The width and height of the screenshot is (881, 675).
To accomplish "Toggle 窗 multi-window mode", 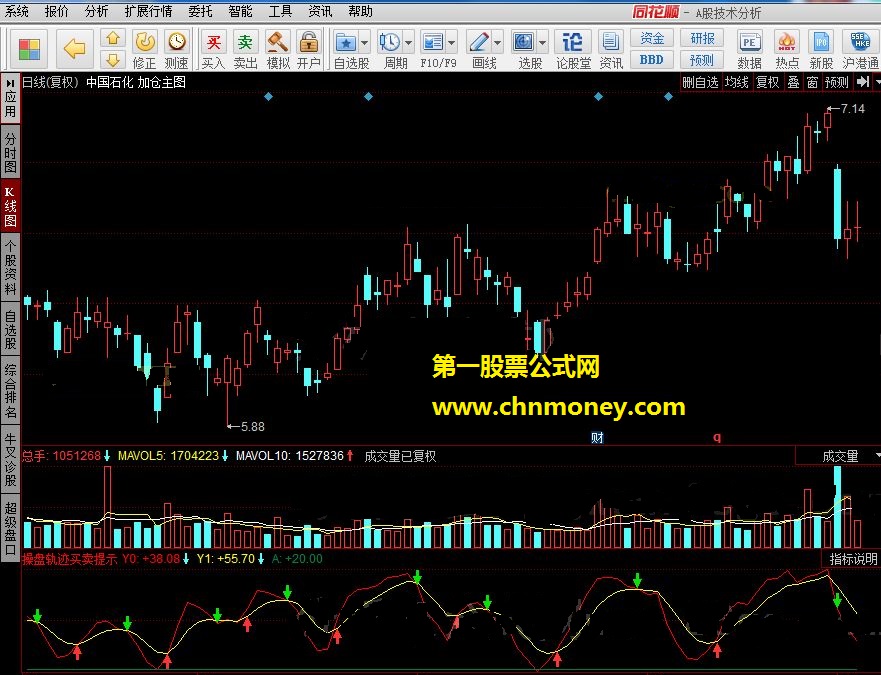I will tap(812, 82).
